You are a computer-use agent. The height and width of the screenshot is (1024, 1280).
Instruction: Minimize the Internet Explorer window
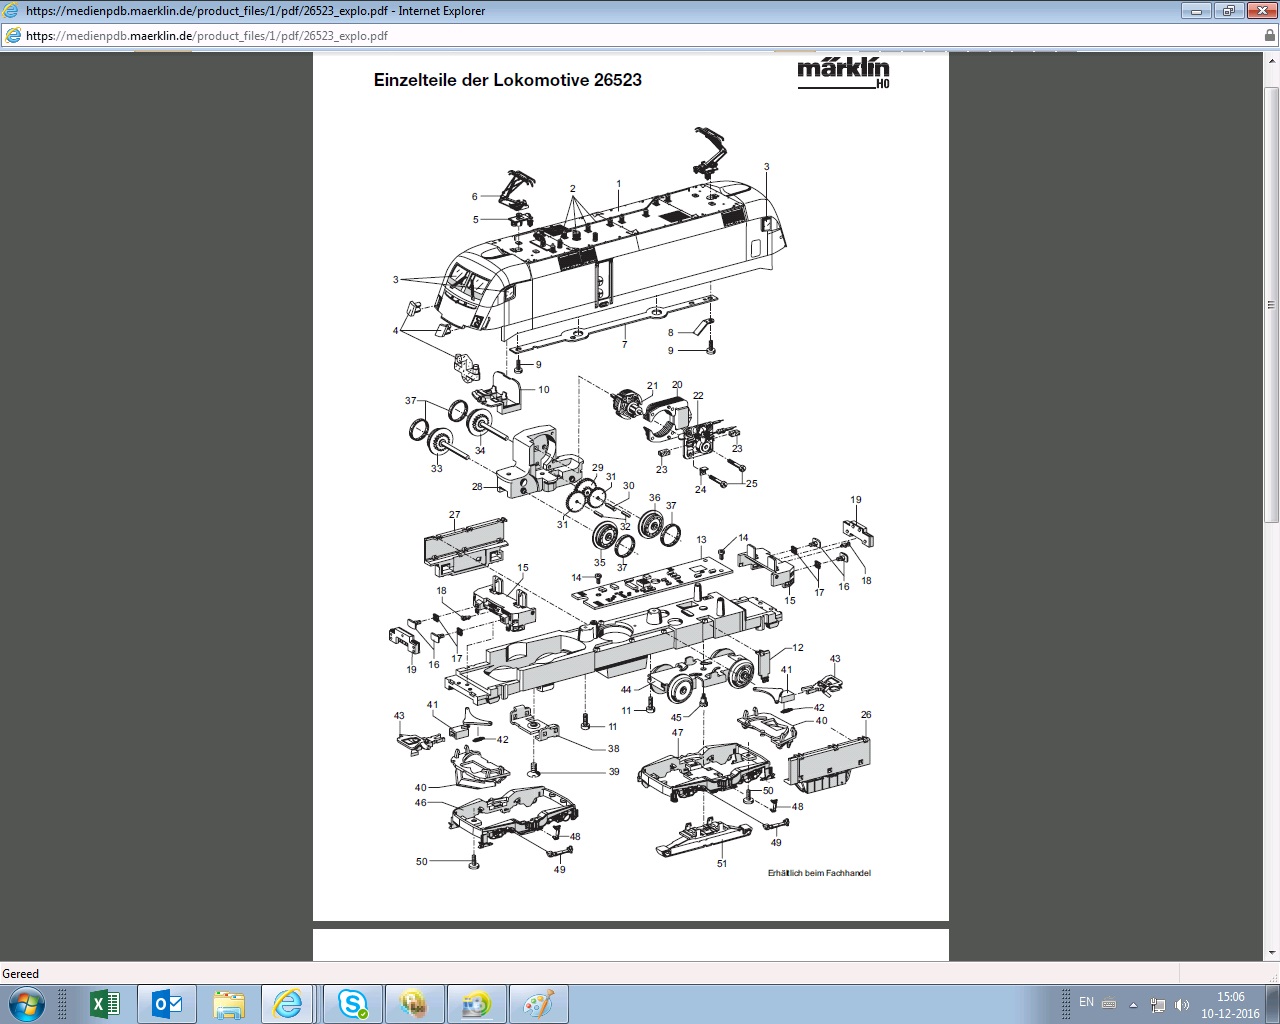tap(1196, 11)
